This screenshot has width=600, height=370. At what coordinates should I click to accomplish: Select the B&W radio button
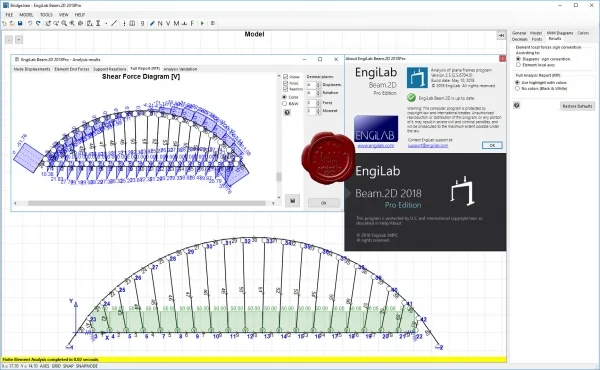coord(284,104)
